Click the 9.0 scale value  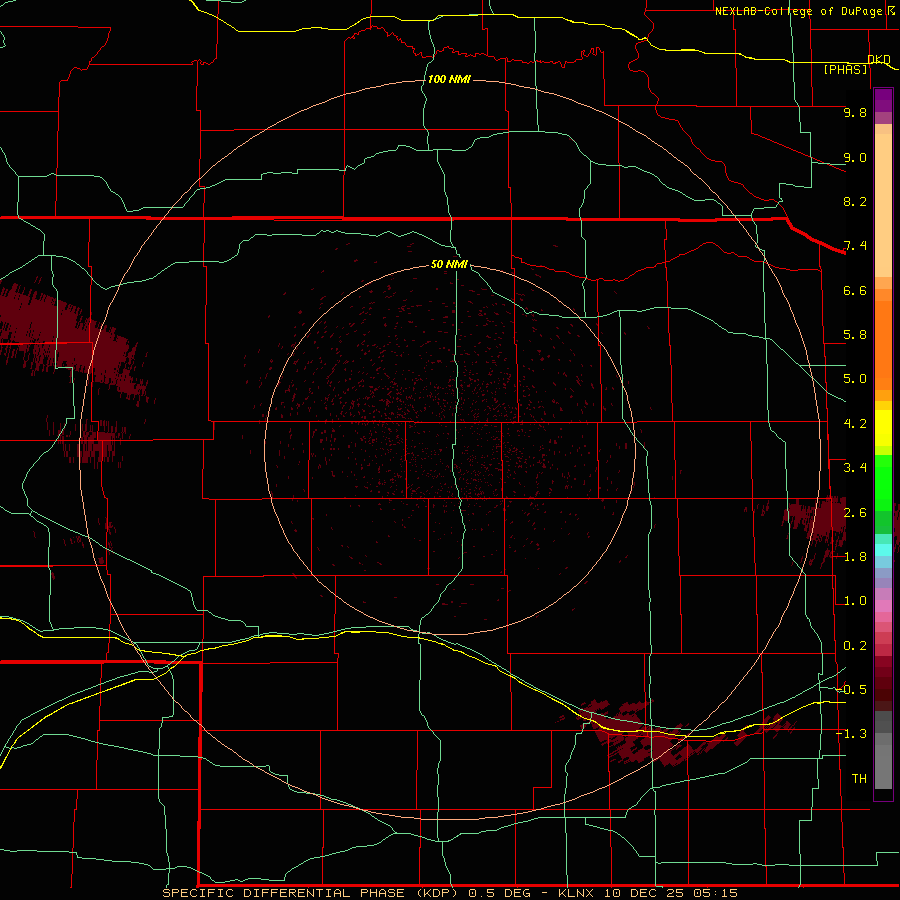[855, 157]
